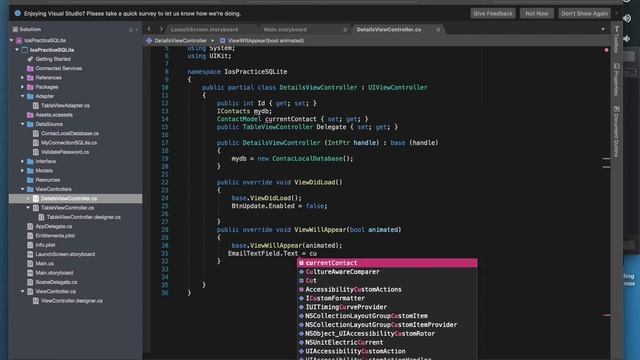Select TableViewAdapter.cs in the solution tree
640x360 pixels.
pyautogui.click(x=65, y=105)
